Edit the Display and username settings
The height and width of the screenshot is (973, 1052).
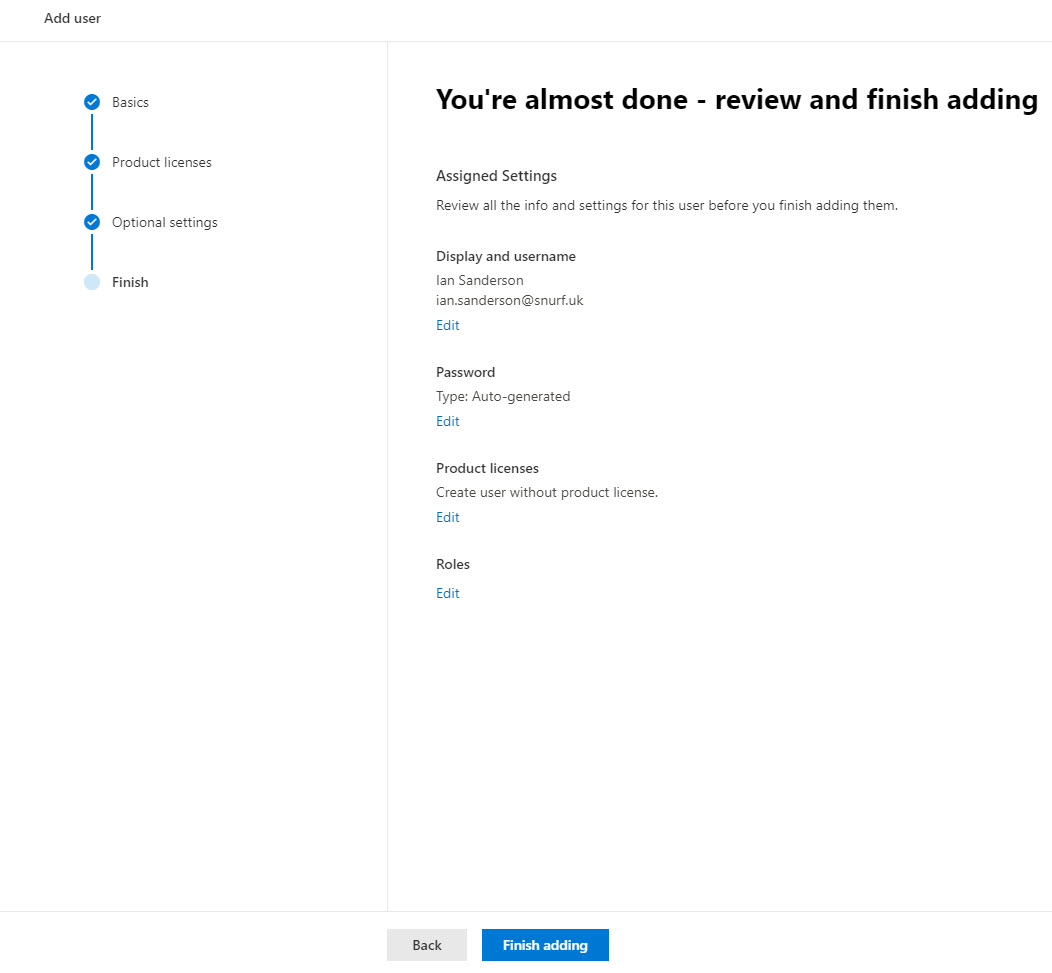click(447, 325)
